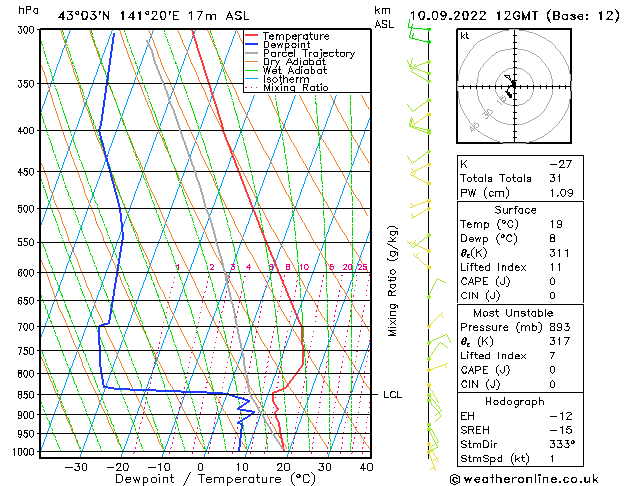Click the Temperature legend entry

tap(296, 36)
